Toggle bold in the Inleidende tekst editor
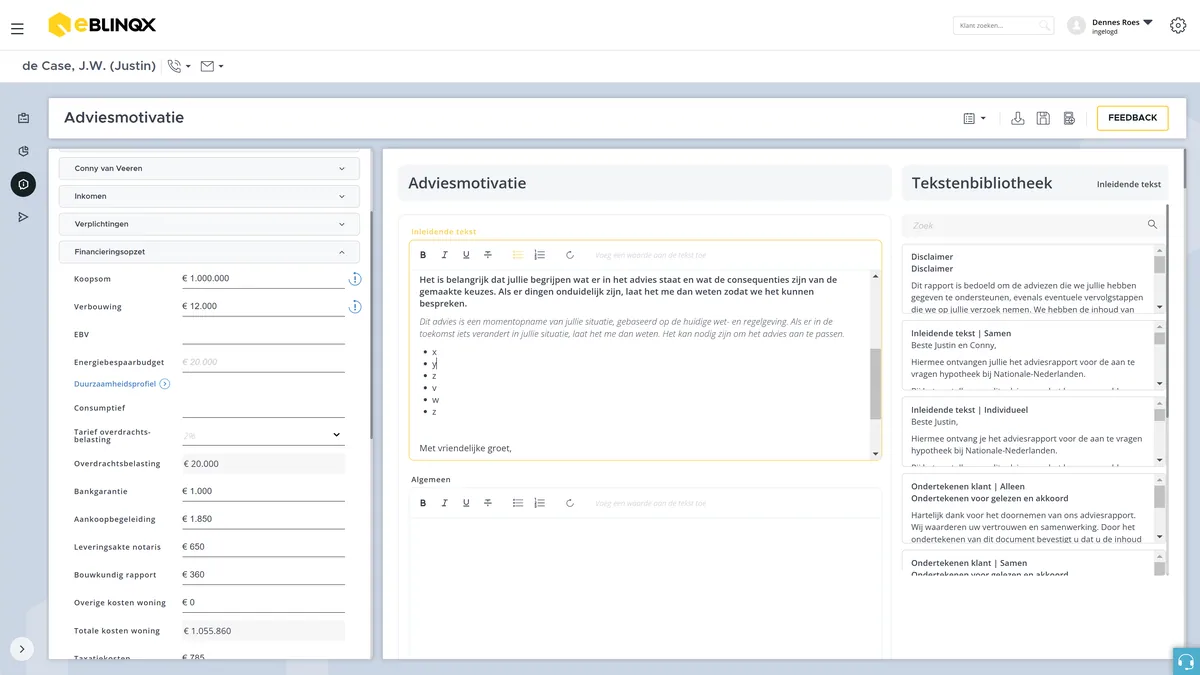Screen dimensions: 1200x675 click(x=423, y=255)
